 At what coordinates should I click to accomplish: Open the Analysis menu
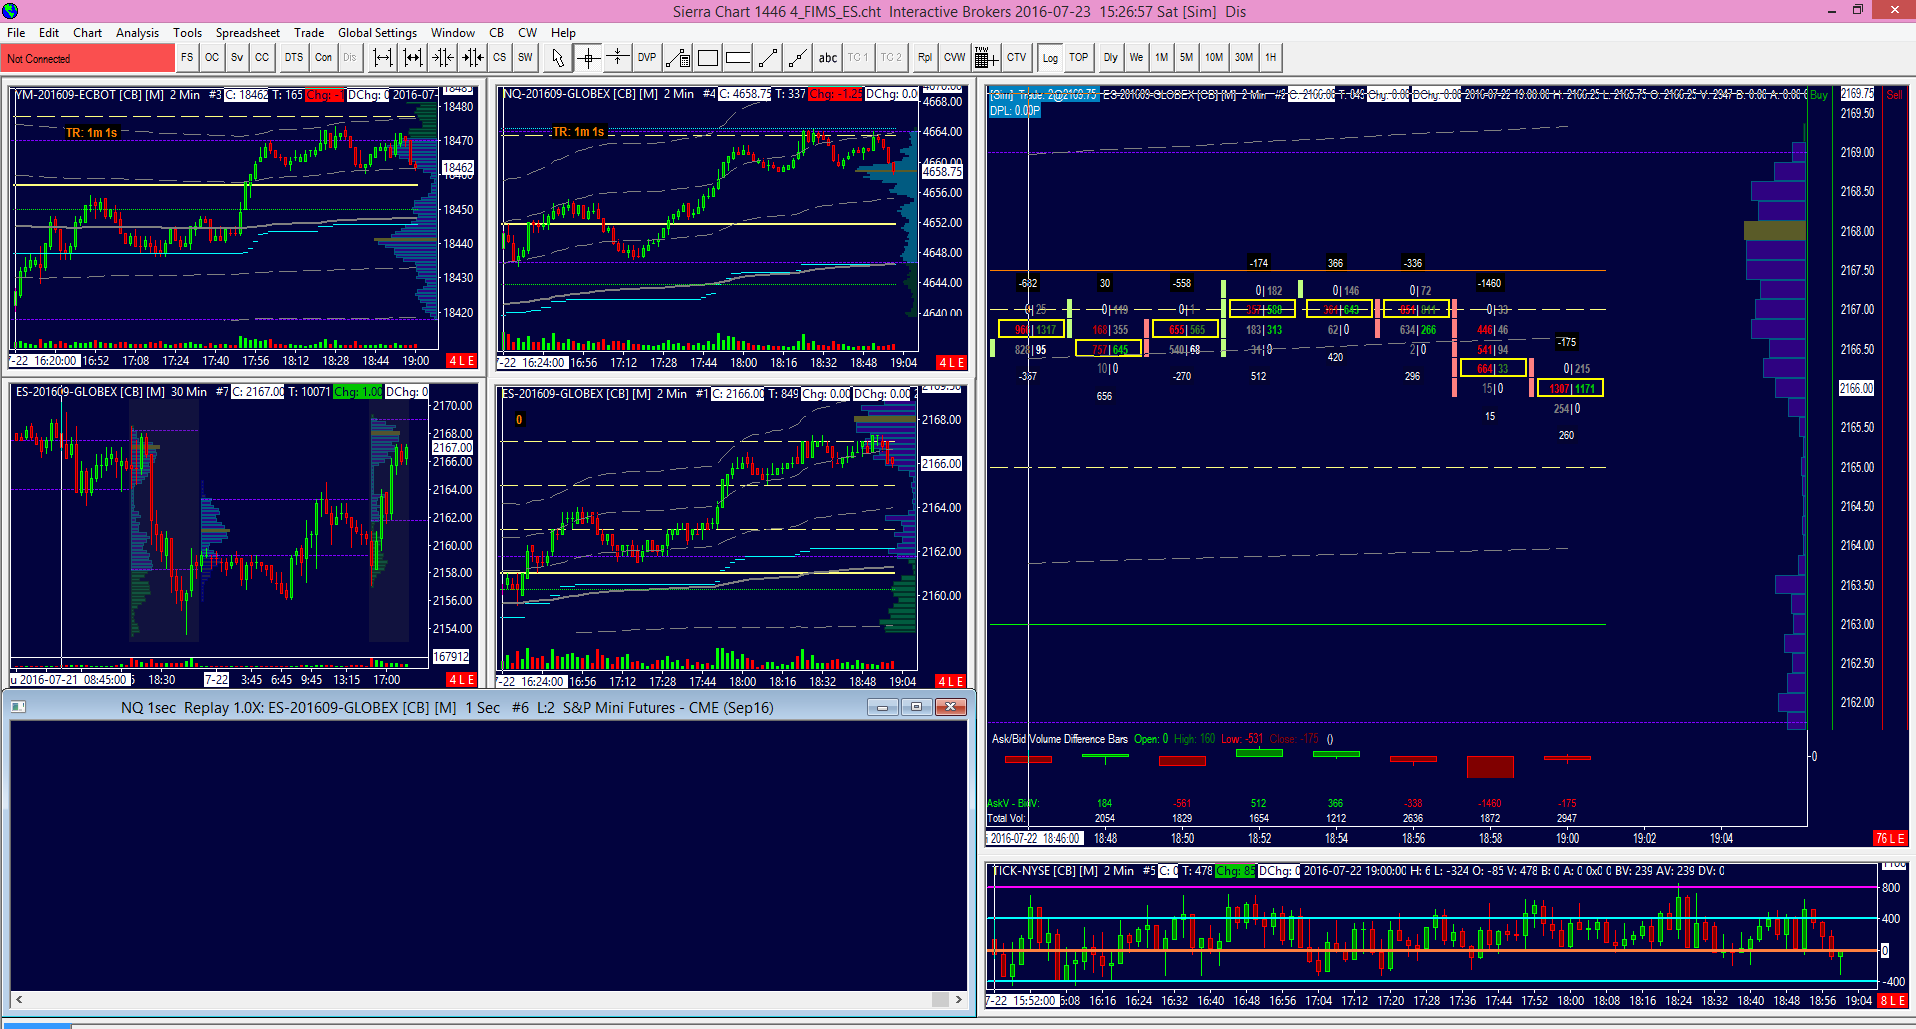coord(137,33)
